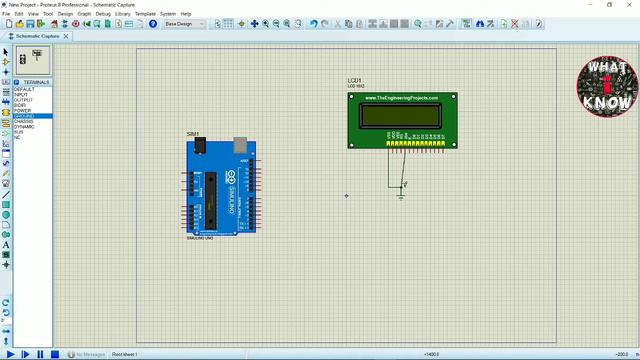The image size is (640, 360).
Task: Pick the 2D line drawing tool
Action: (6, 195)
